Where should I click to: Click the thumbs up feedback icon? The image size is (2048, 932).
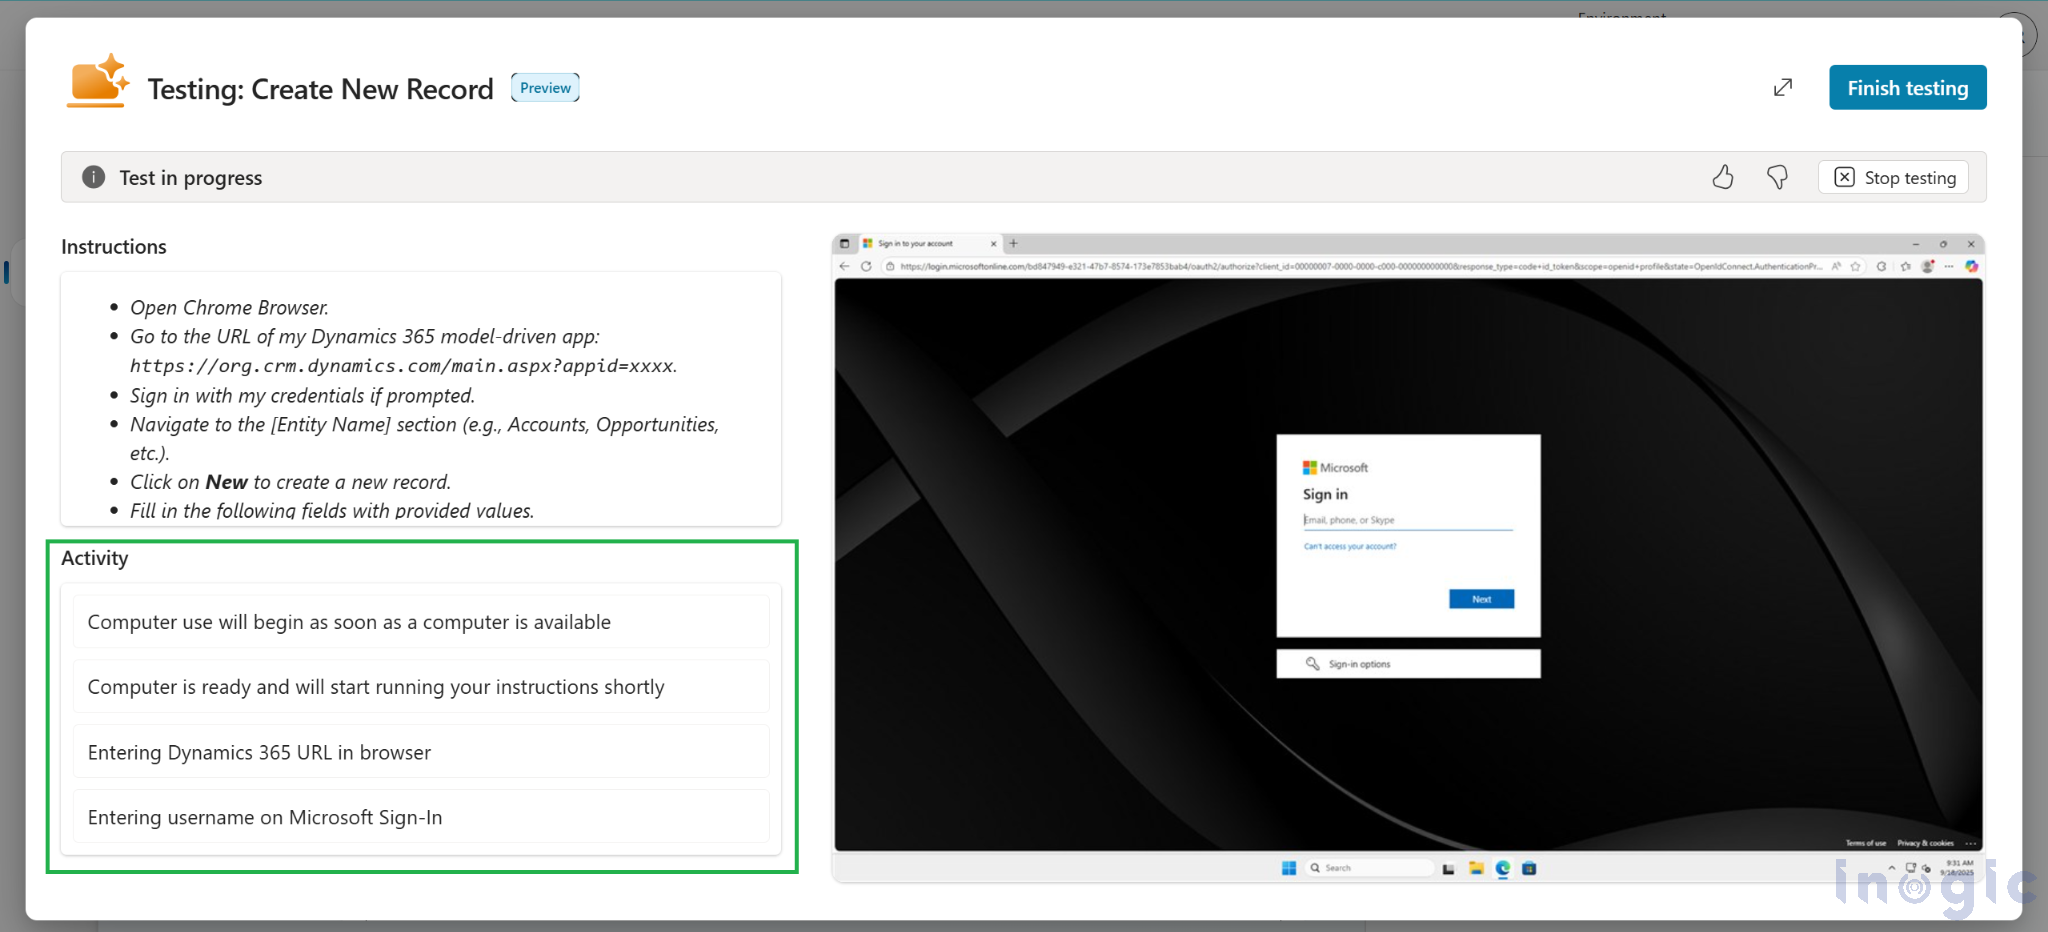pos(1722,177)
